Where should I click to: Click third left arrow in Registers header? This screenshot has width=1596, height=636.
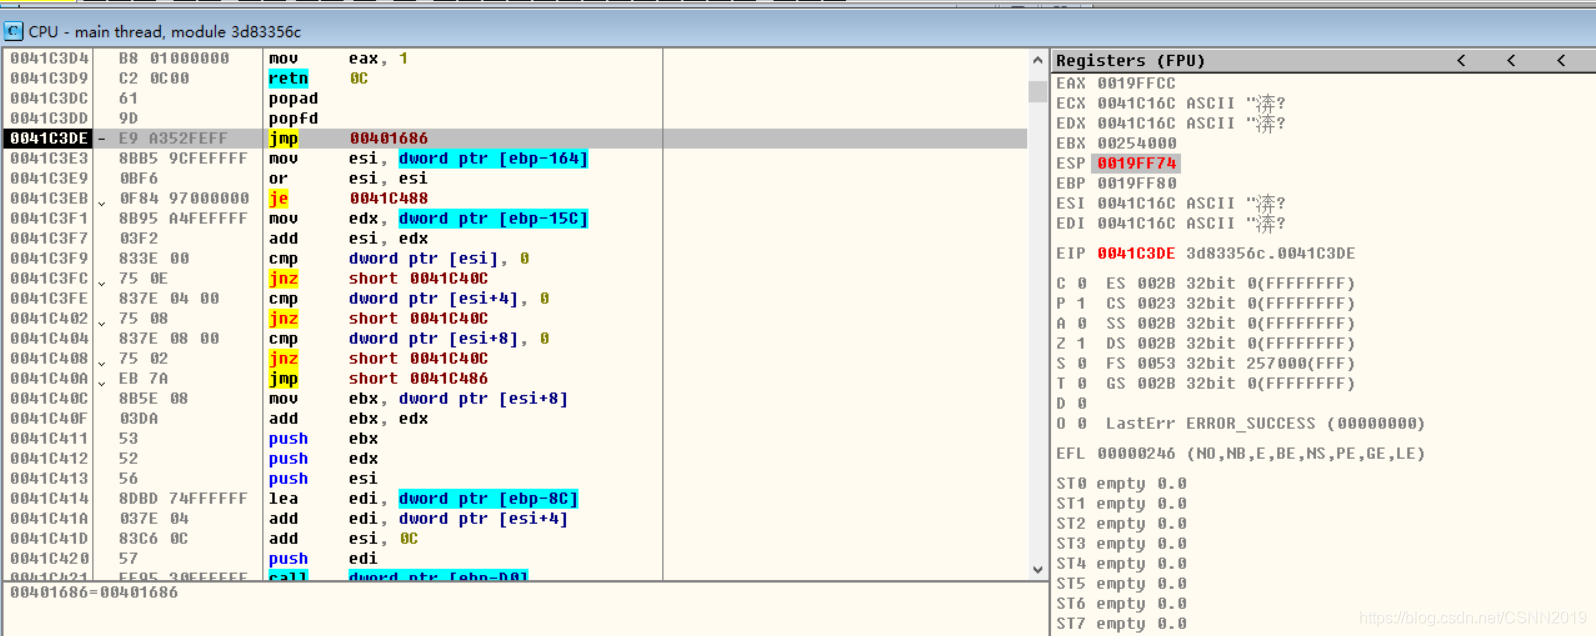(1561, 61)
